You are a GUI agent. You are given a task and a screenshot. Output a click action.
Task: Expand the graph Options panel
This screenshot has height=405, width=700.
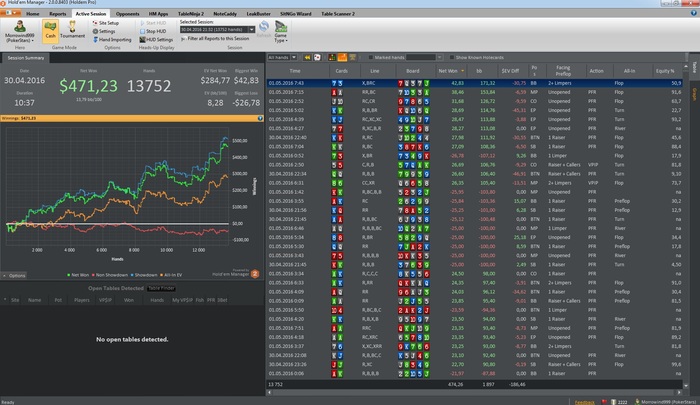coord(14,276)
